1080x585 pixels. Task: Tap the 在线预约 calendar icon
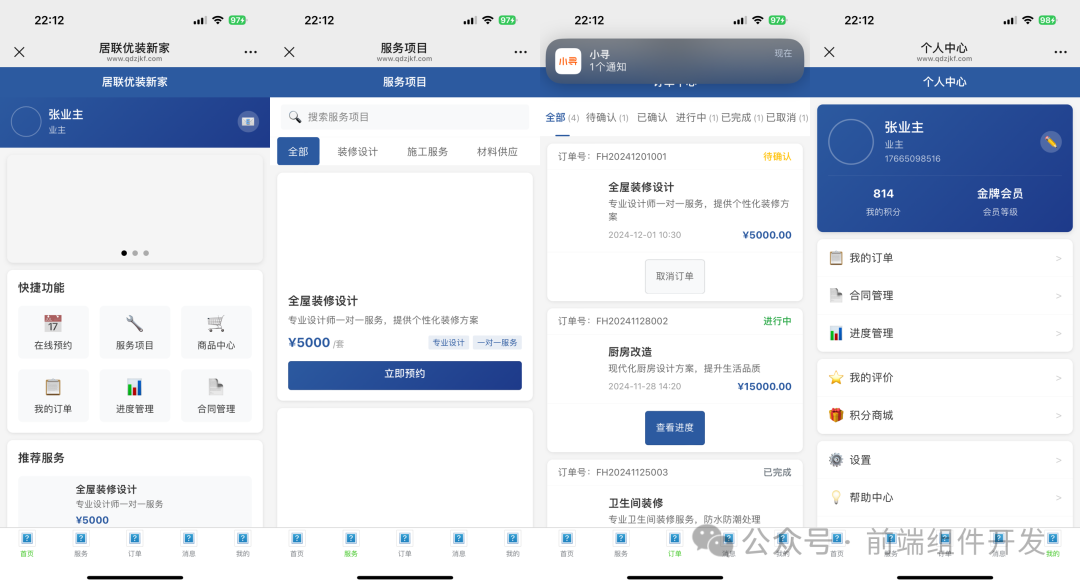53,324
